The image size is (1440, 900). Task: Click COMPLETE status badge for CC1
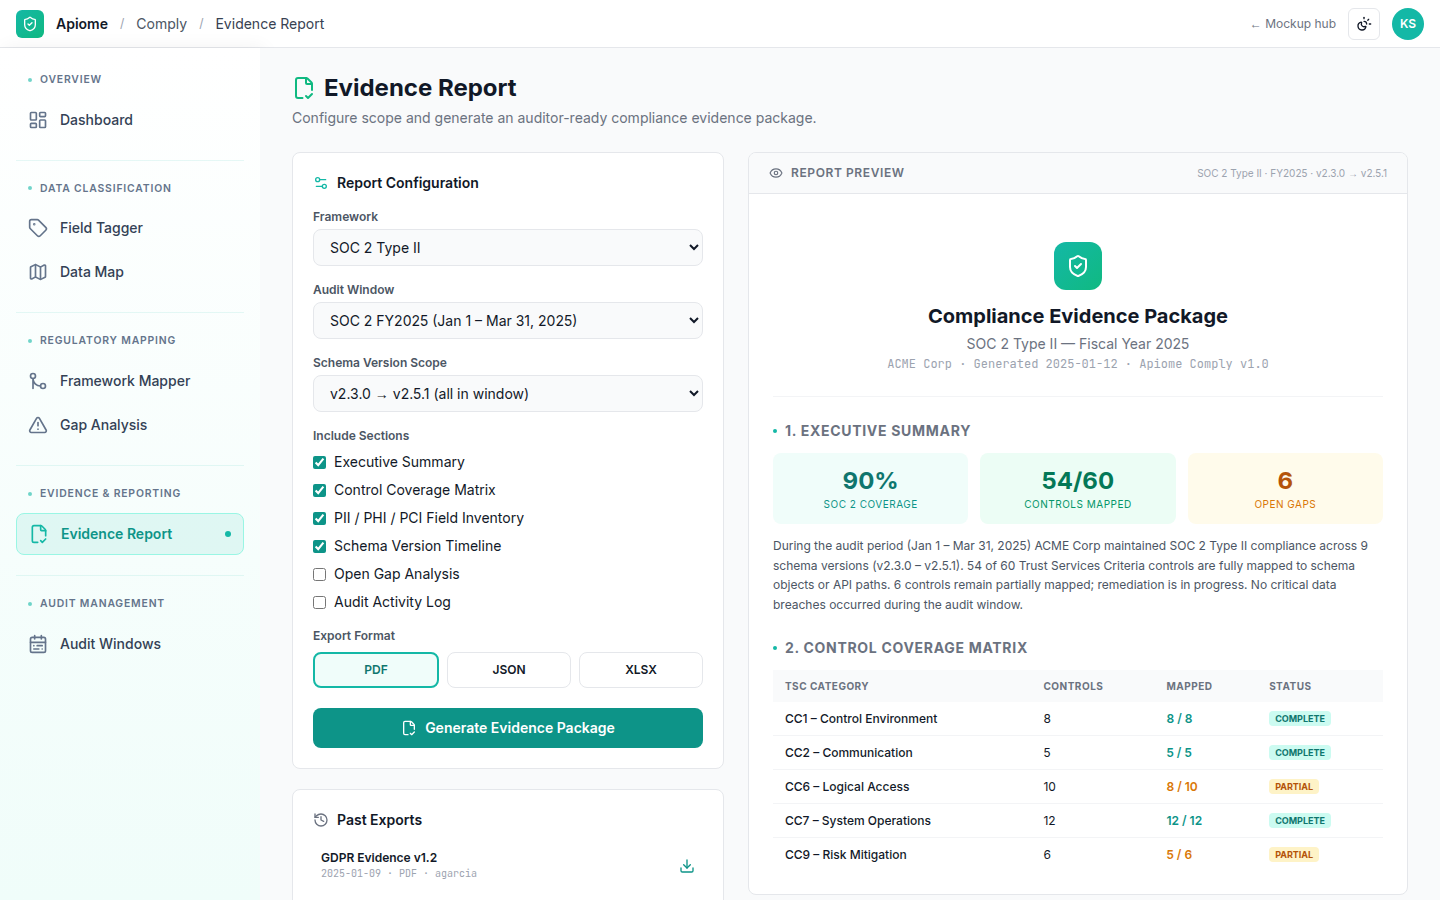coord(1300,719)
